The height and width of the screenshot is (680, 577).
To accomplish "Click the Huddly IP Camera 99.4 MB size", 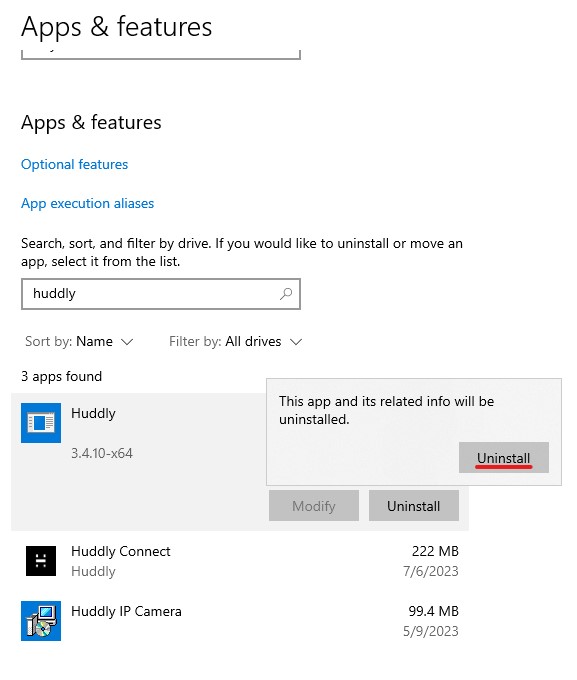I will pyautogui.click(x=433, y=611).
